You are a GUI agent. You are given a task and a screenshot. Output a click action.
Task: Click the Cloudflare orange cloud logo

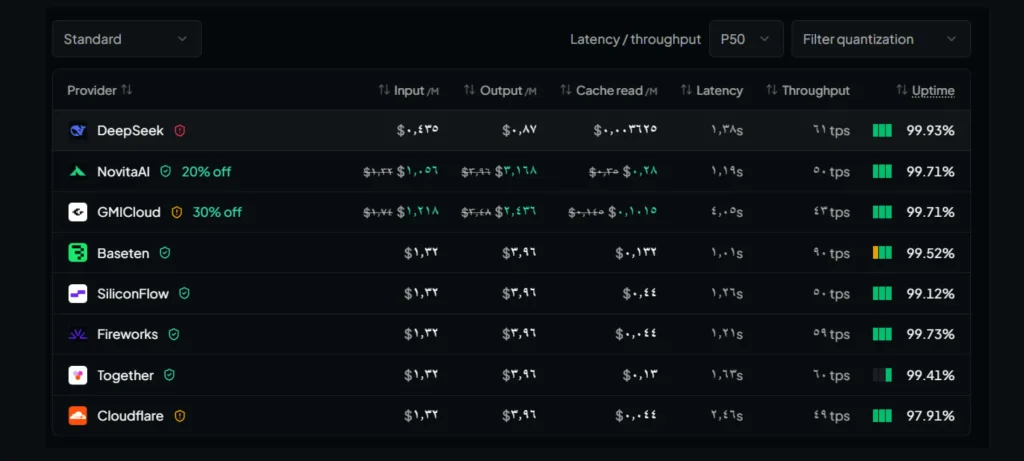click(78, 416)
